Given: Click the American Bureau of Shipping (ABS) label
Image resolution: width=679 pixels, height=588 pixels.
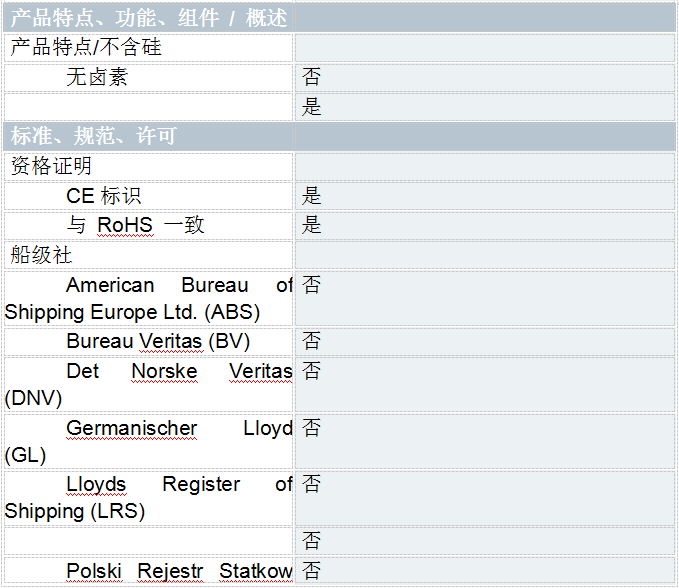Looking at the screenshot, I should (x=149, y=299).
